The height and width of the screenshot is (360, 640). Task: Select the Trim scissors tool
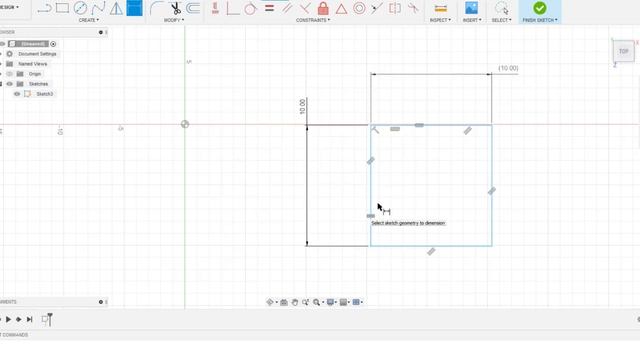pos(176,8)
